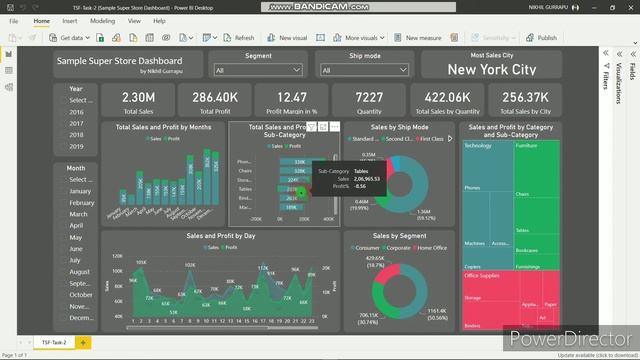Click the Technology tile in the treemap
Screen dimensions: 640x360
[488, 205]
